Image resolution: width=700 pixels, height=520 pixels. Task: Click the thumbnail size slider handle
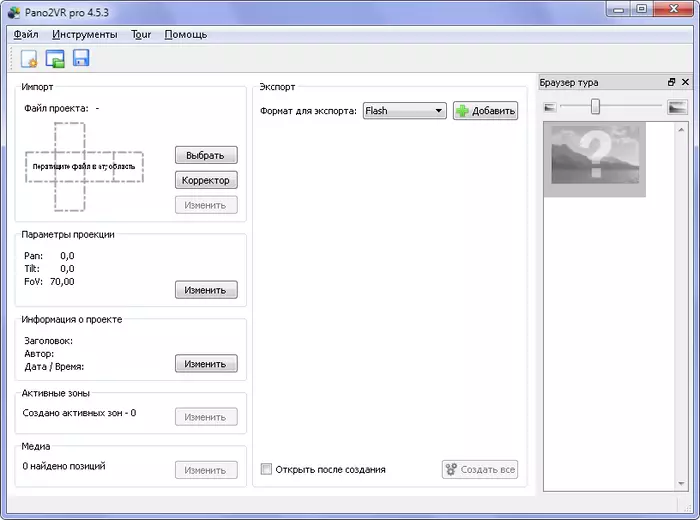click(595, 107)
